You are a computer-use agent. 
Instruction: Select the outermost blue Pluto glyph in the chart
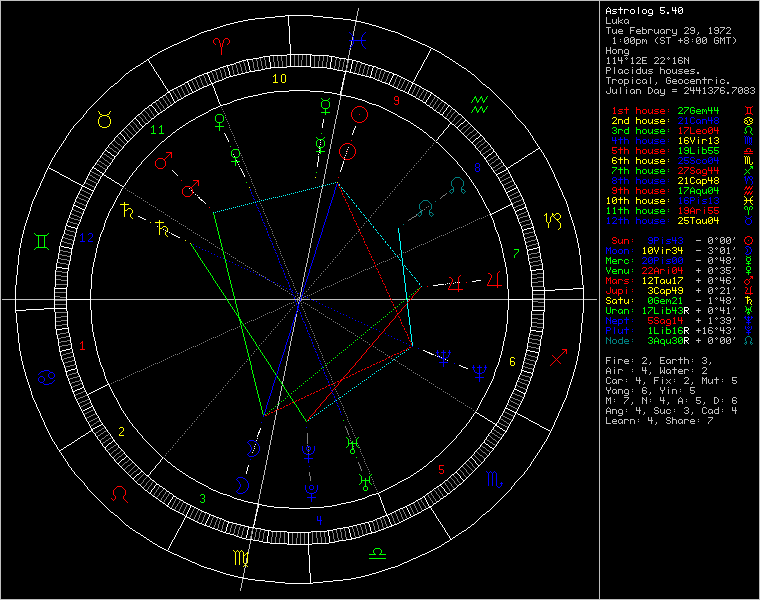(311, 491)
